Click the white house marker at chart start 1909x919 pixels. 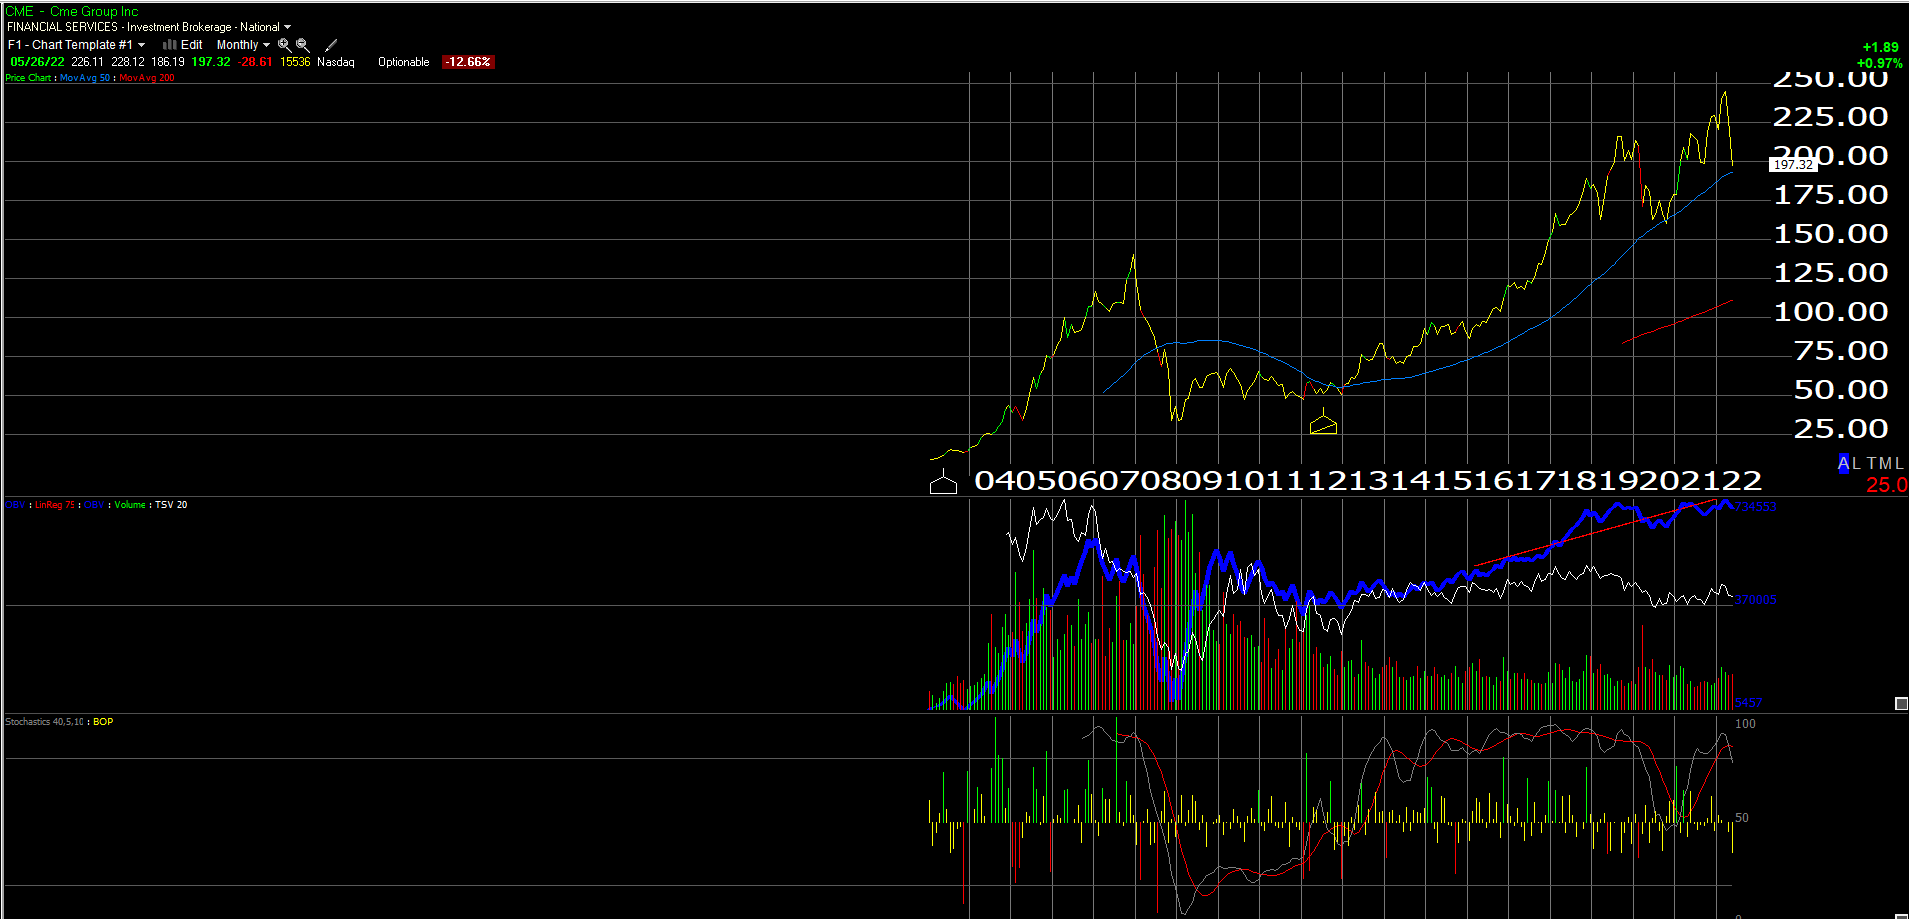tap(943, 484)
